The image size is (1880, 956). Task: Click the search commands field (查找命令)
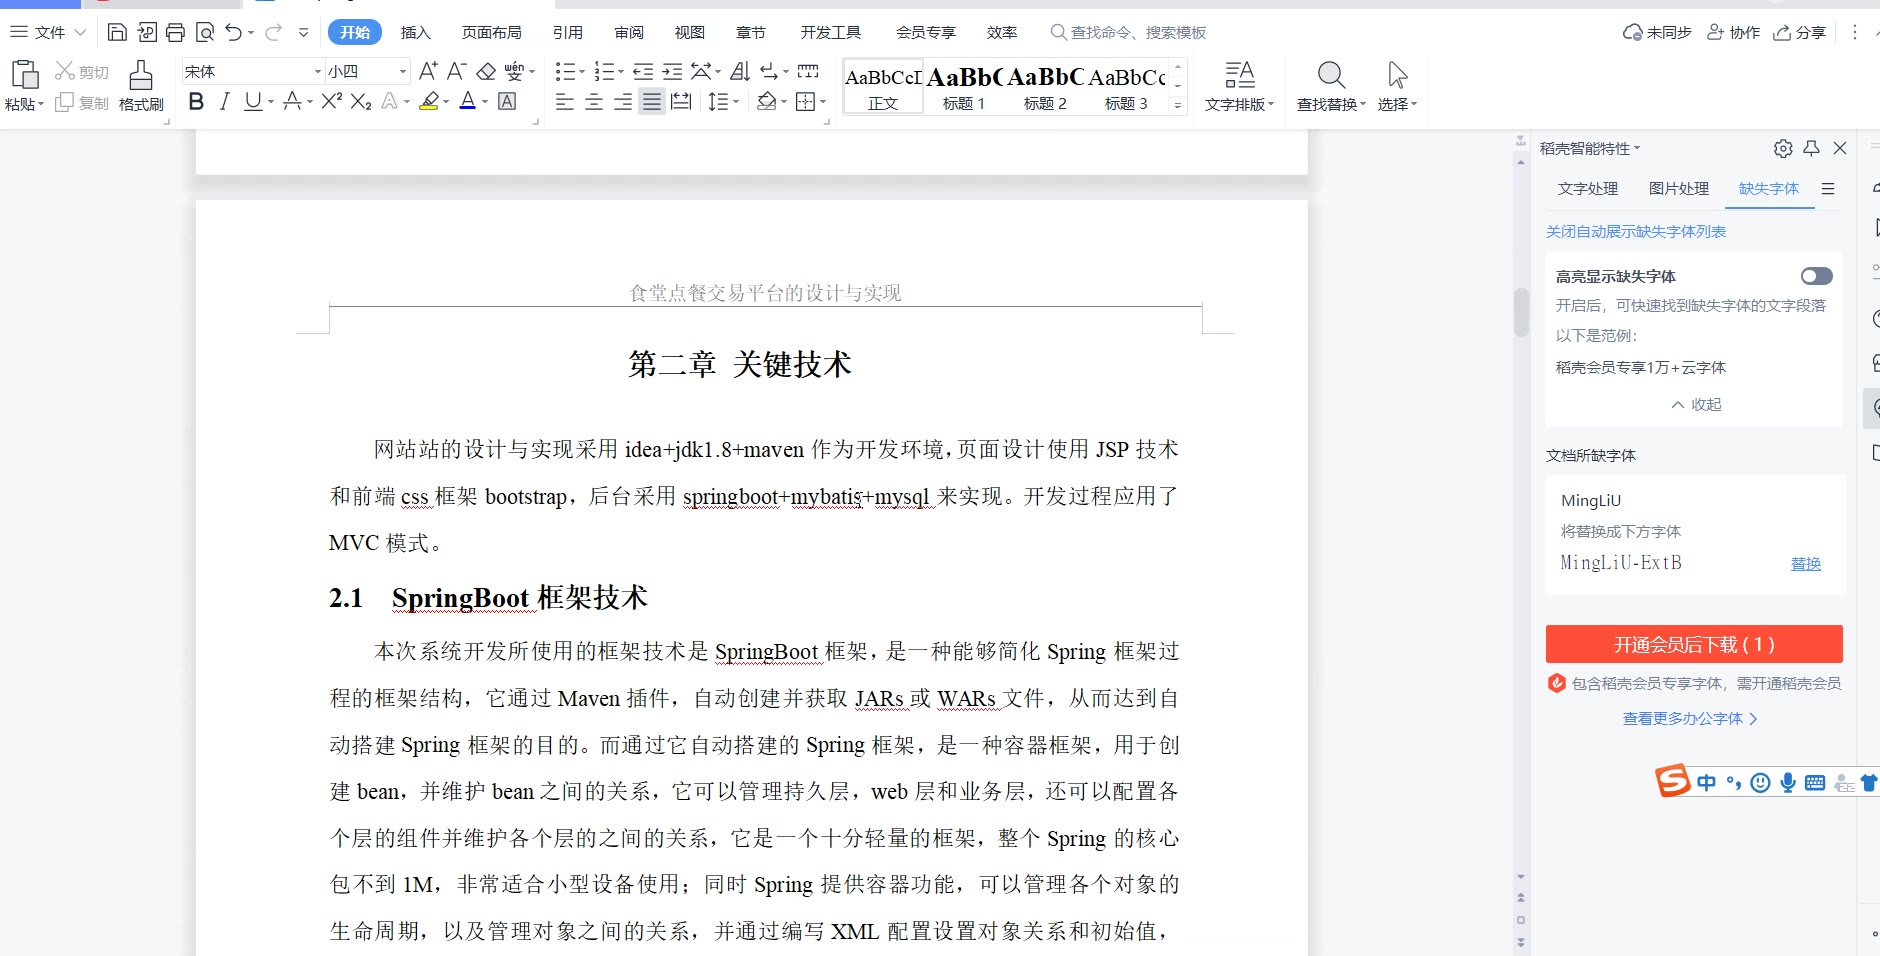click(x=1128, y=32)
